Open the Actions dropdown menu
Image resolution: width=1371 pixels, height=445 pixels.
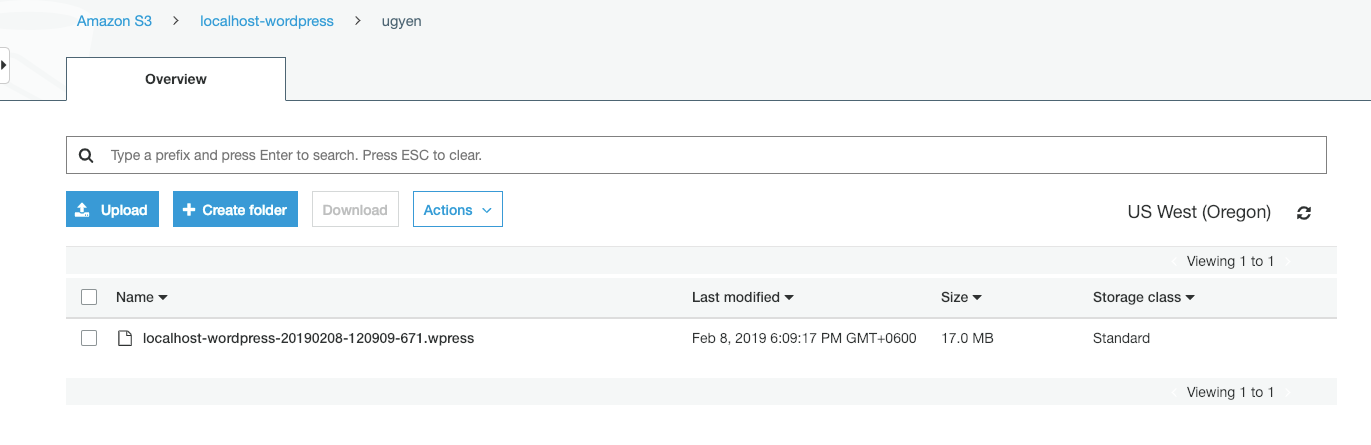458,210
